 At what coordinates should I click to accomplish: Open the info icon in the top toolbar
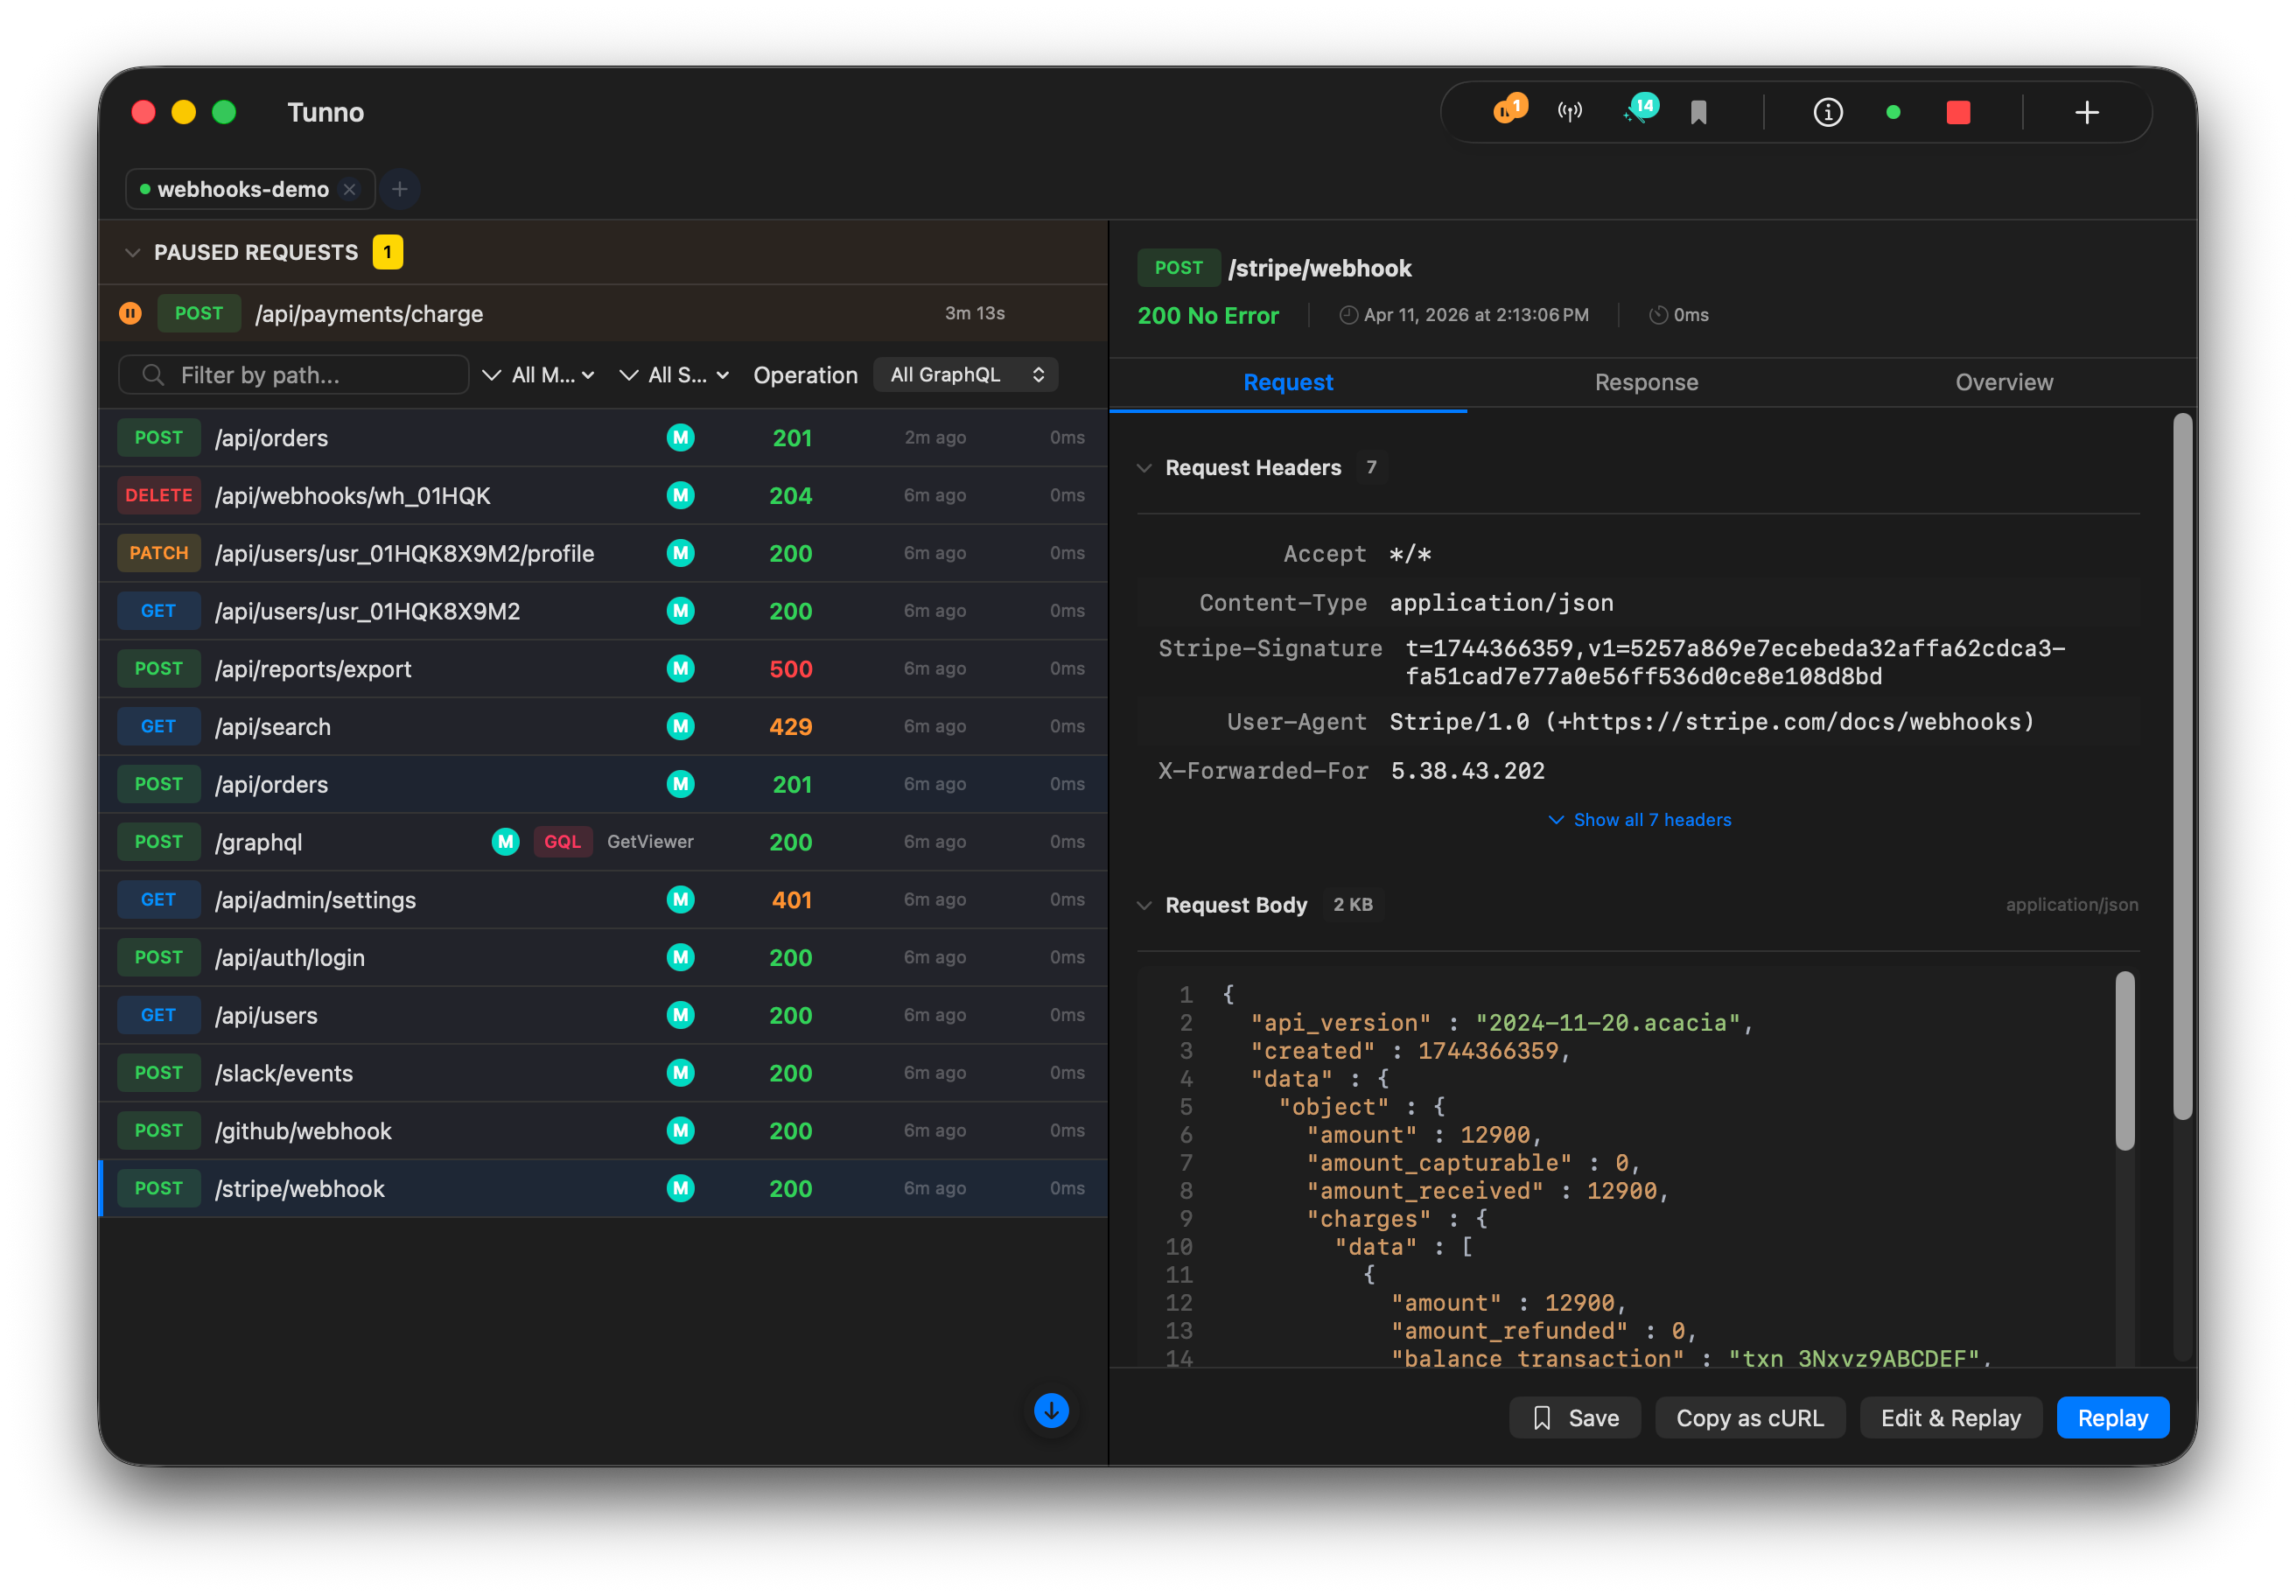(1827, 112)
